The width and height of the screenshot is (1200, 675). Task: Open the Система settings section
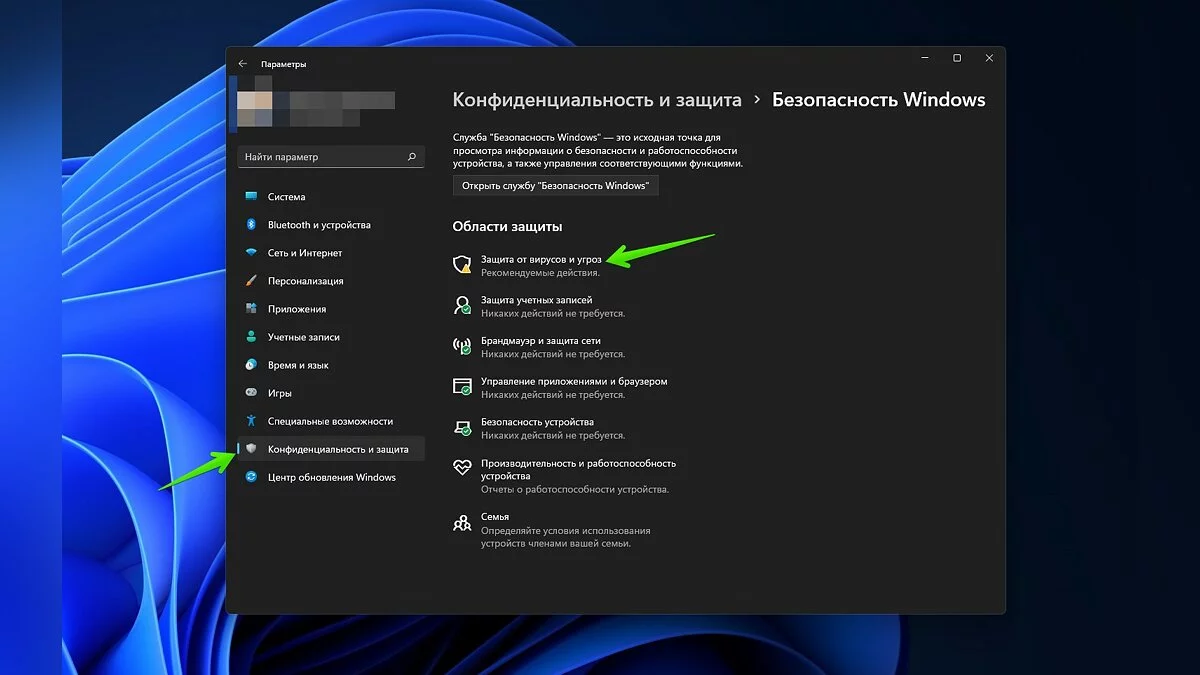pos(331,197)
